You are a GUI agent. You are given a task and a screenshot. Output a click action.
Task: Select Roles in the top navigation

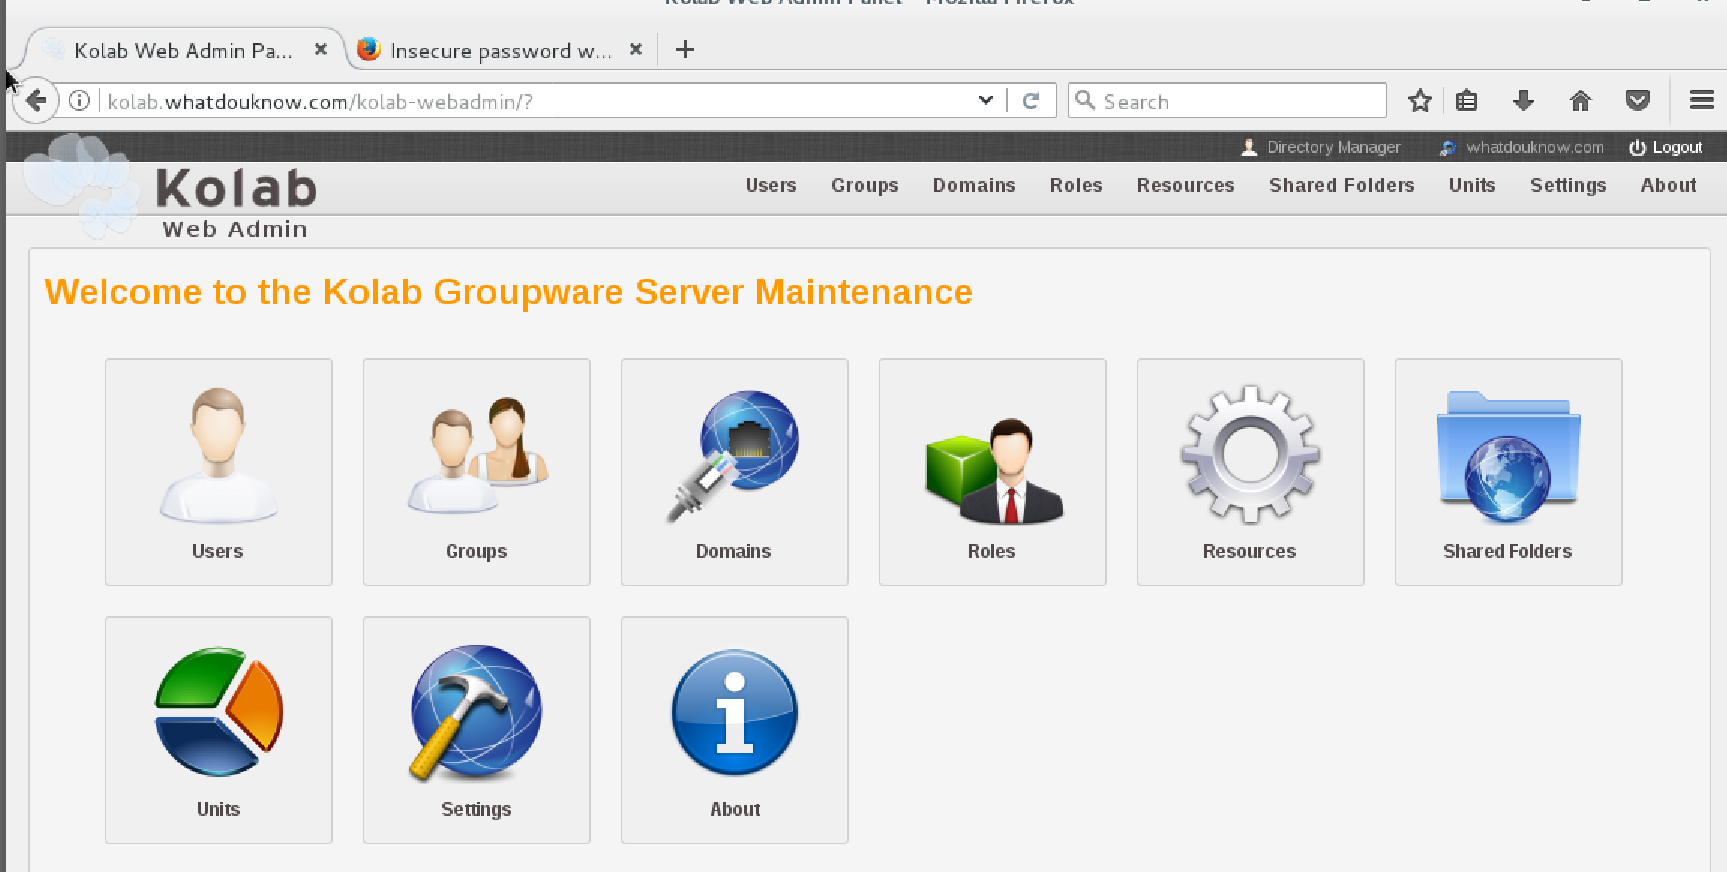tap(1076, 185)
